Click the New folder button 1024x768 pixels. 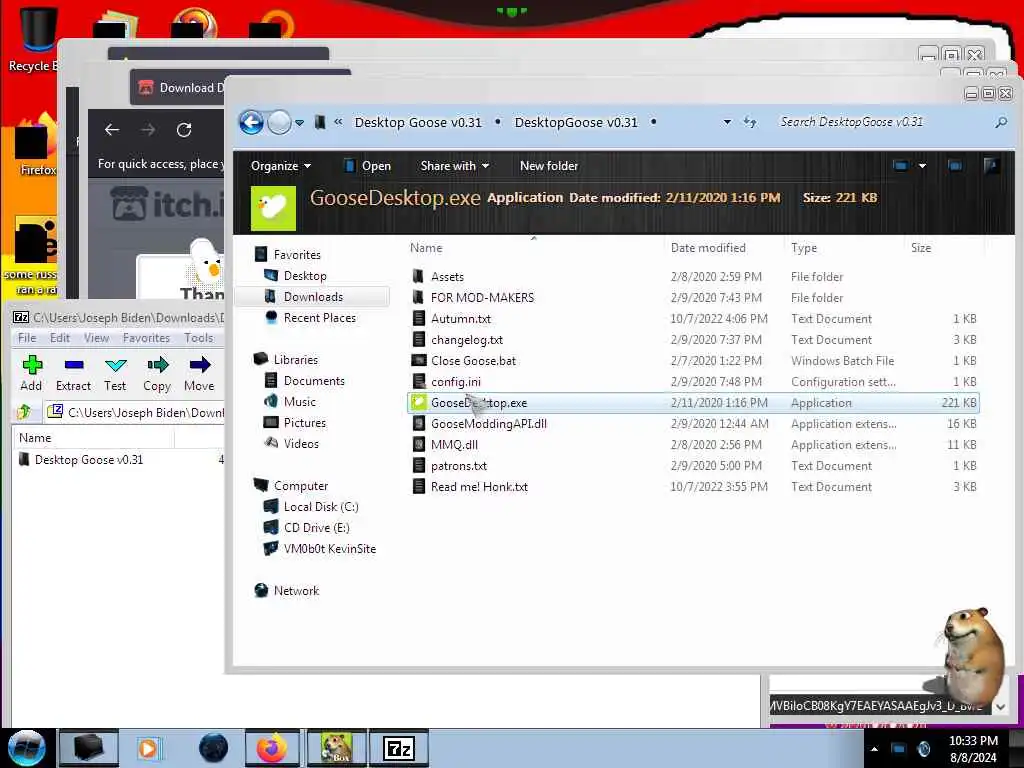click(549, 166)
